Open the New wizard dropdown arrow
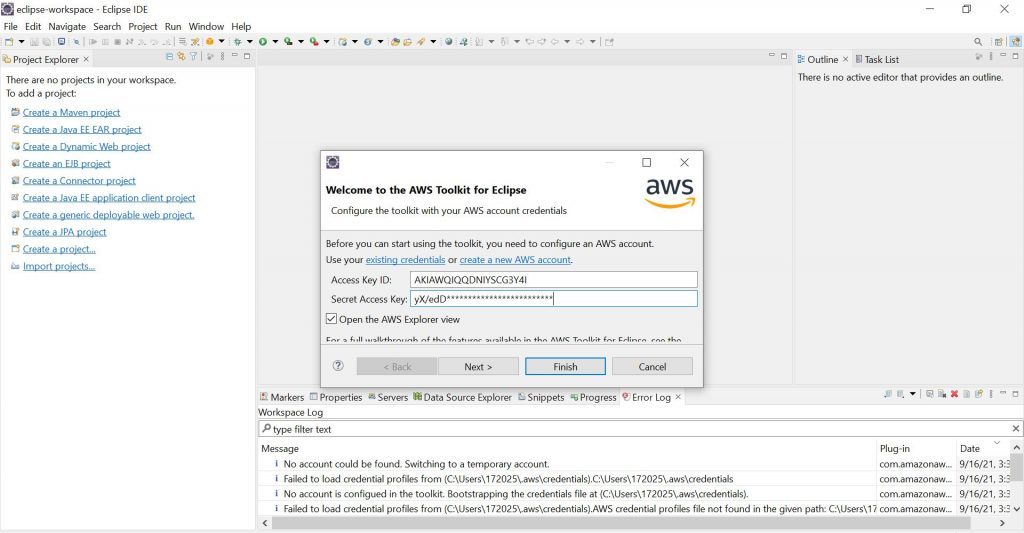Viewport: 1024px width, 533px height. (x=22, y=41)
